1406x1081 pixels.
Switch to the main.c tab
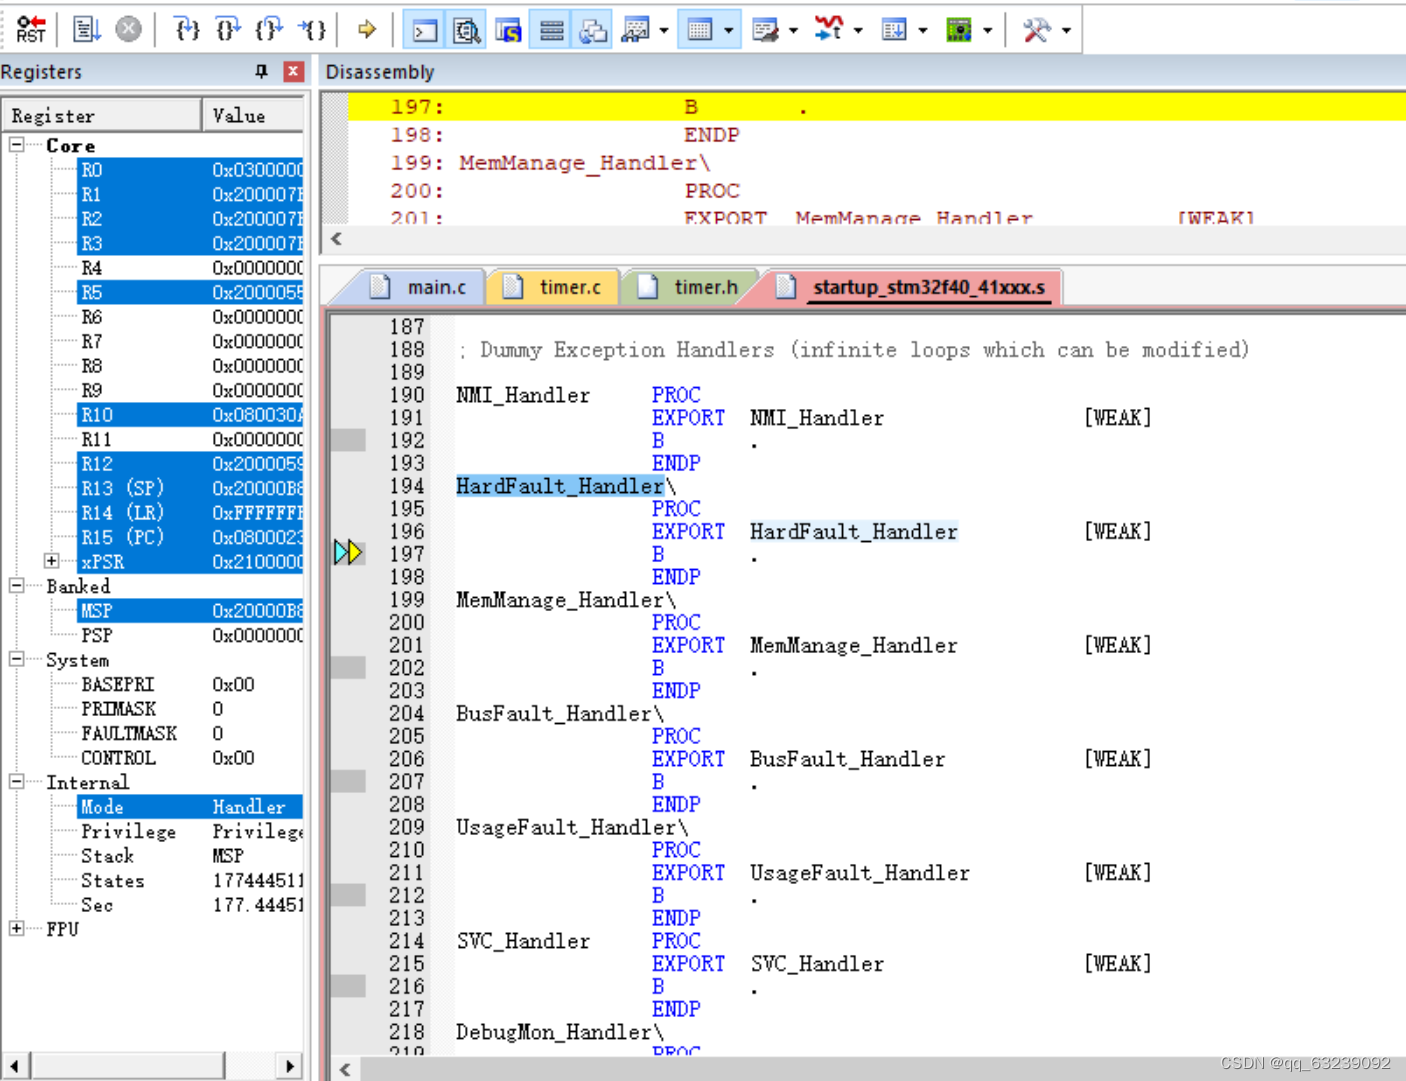click(x=437, y=287)
